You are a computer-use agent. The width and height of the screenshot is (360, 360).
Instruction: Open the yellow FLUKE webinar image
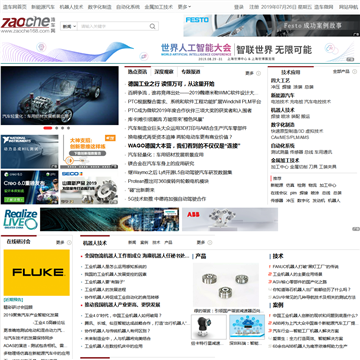point(37,273)
